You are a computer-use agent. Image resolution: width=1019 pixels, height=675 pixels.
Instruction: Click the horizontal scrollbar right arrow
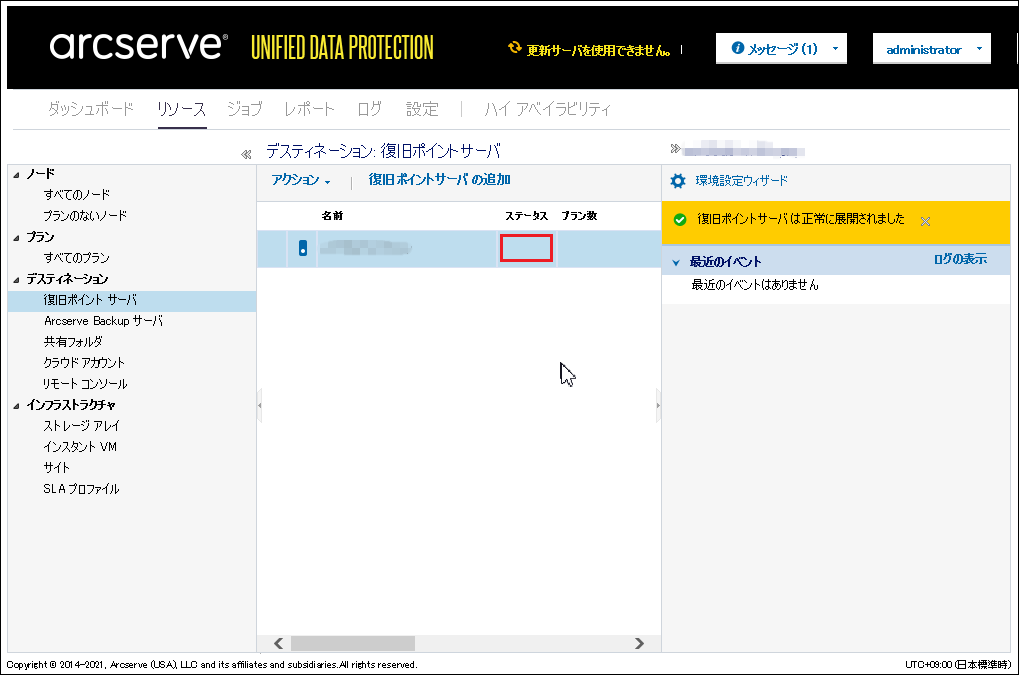(639, 643)
